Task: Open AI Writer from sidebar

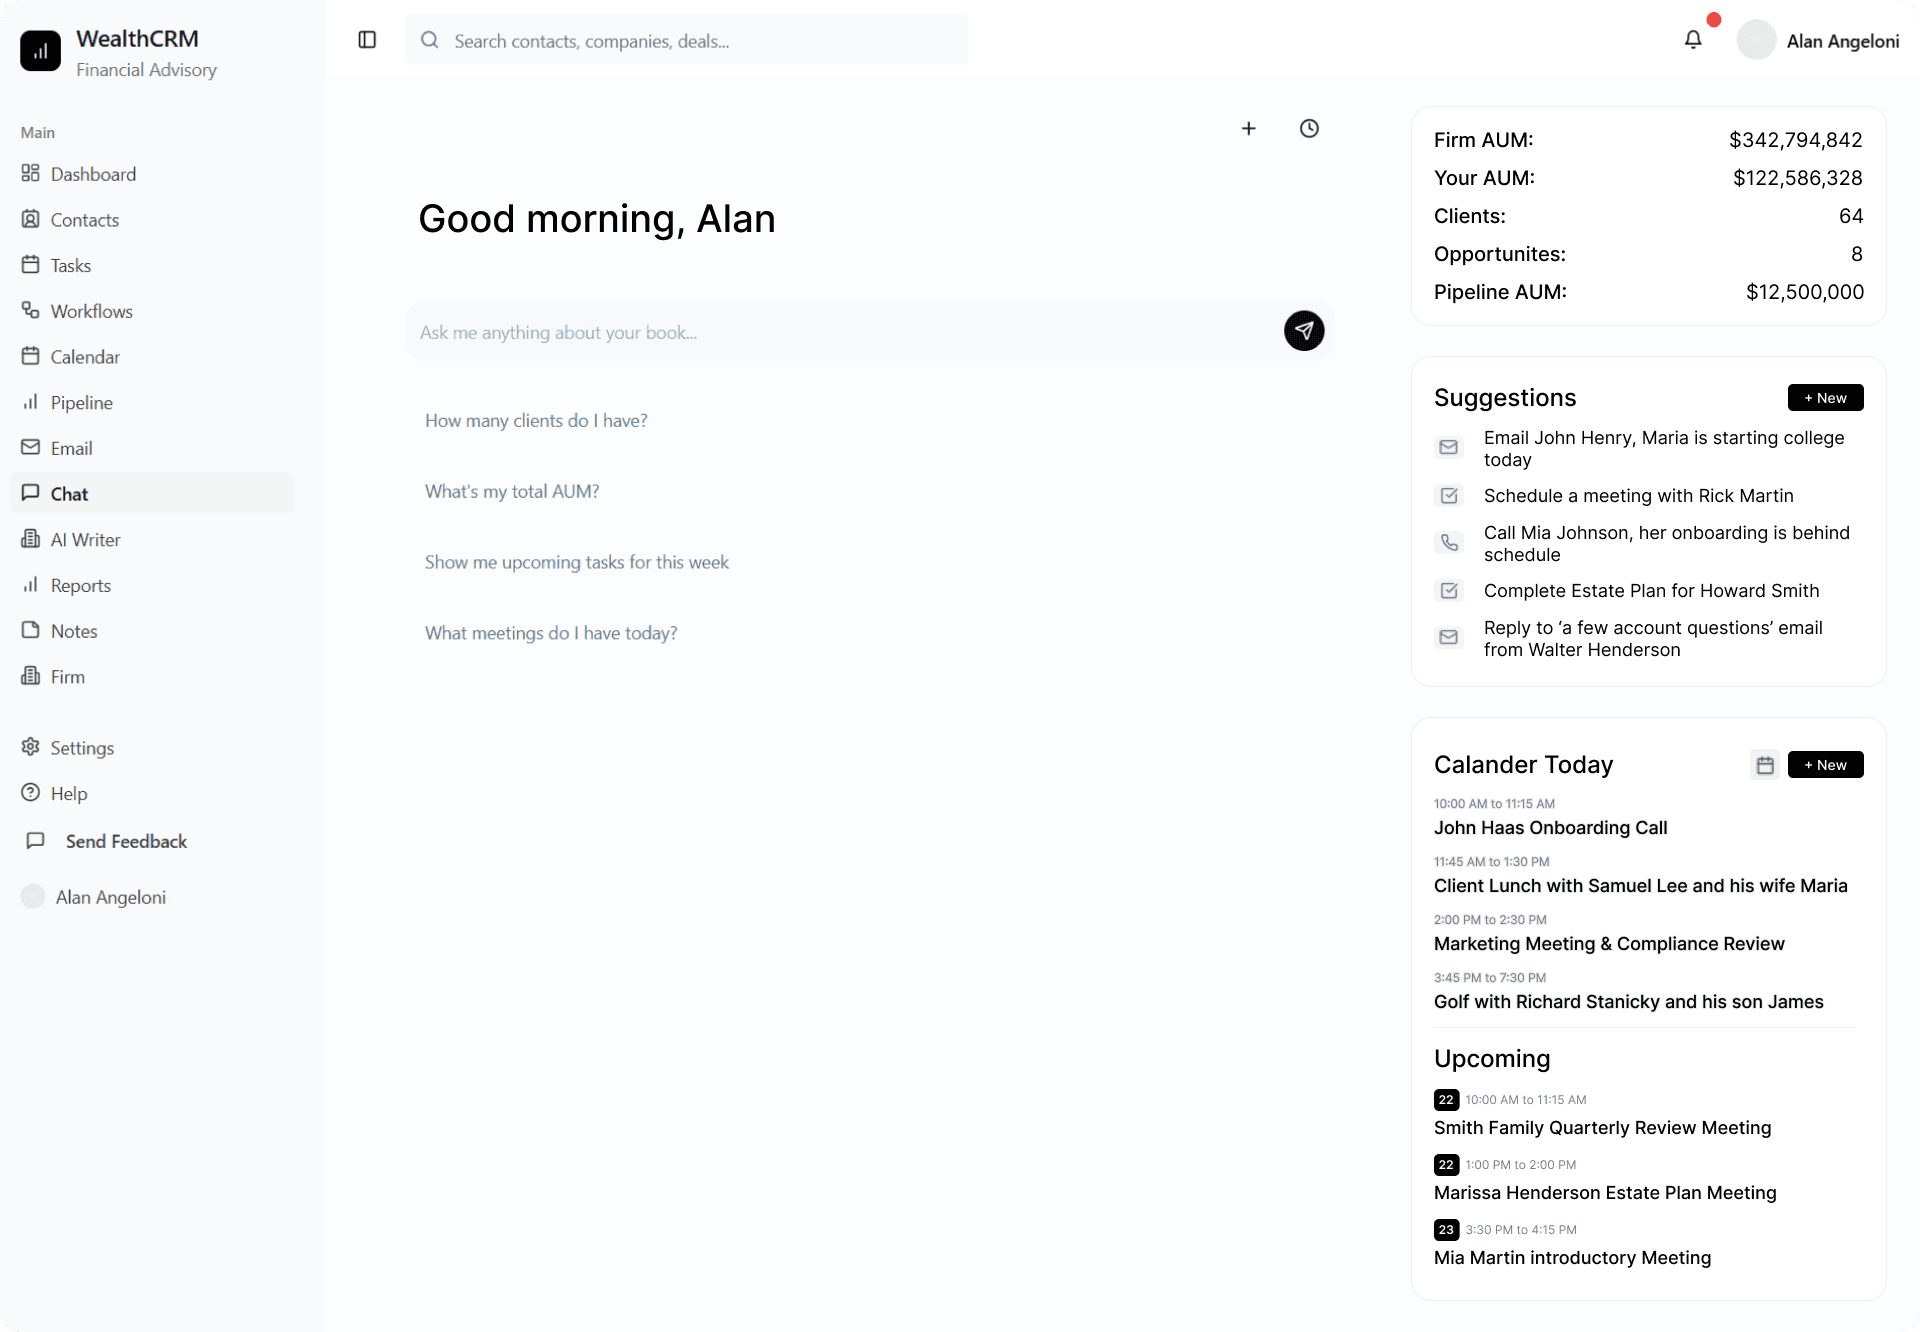Action: click(x=85, y=540)
